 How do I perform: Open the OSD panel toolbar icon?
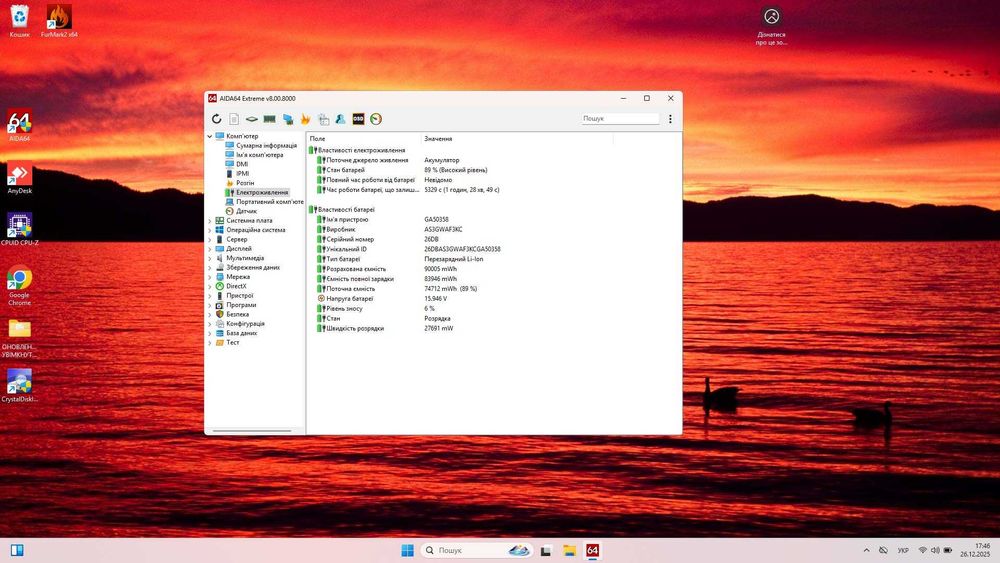coord(358,119)
